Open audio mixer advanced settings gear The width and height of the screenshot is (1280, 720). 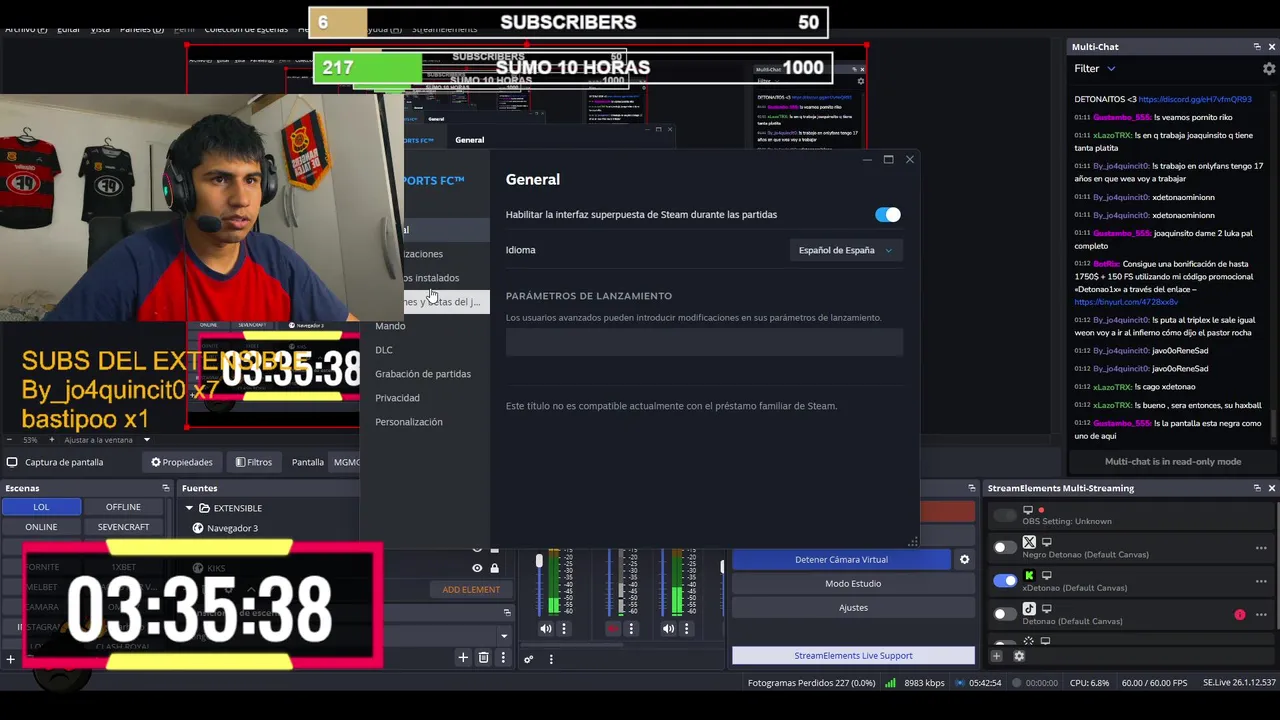(528, 659)
